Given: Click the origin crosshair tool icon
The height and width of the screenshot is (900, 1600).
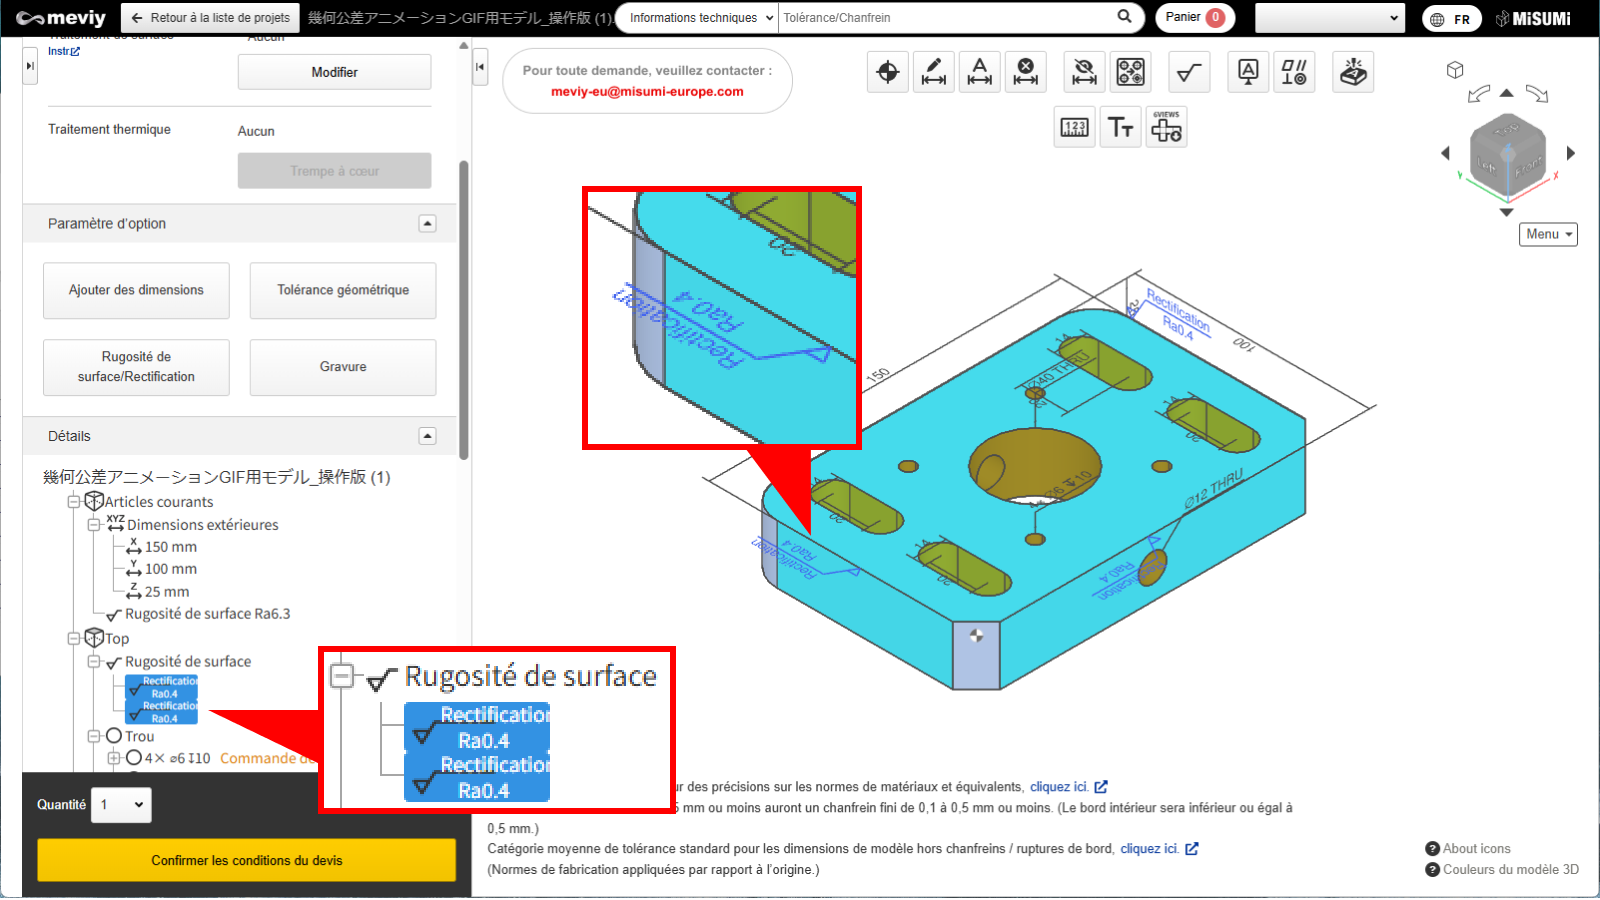Looking at the screenshot, I should coord(887,72).
